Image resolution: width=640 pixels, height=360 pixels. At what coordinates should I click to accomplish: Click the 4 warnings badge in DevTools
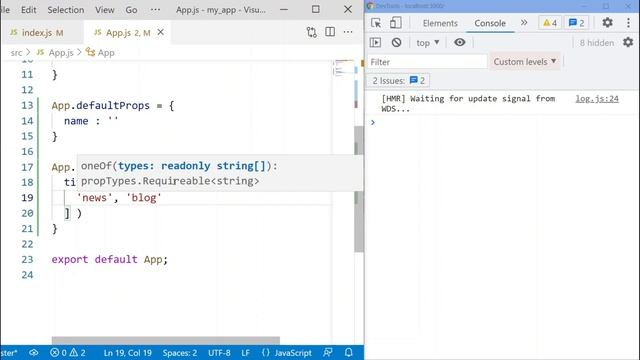pyautogui.click(x=550, y=23)
